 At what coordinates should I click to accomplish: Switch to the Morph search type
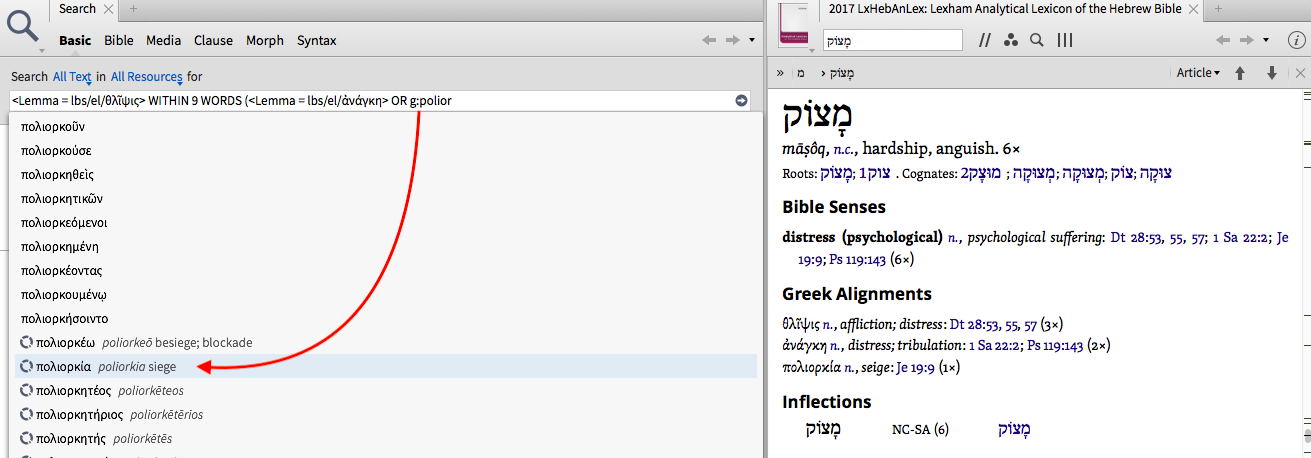pyautogui.click(x=265, y=41)
